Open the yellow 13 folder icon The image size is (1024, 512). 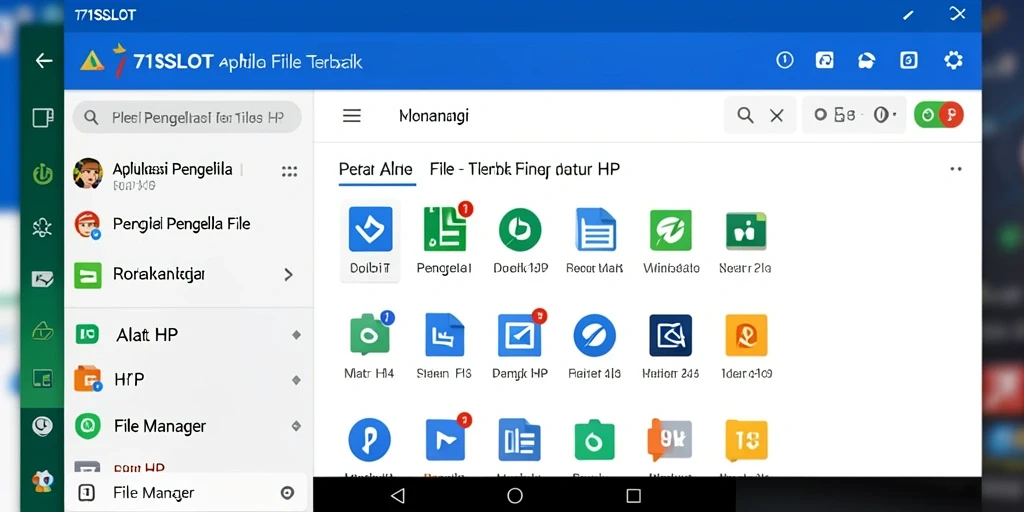pos(746,440)
